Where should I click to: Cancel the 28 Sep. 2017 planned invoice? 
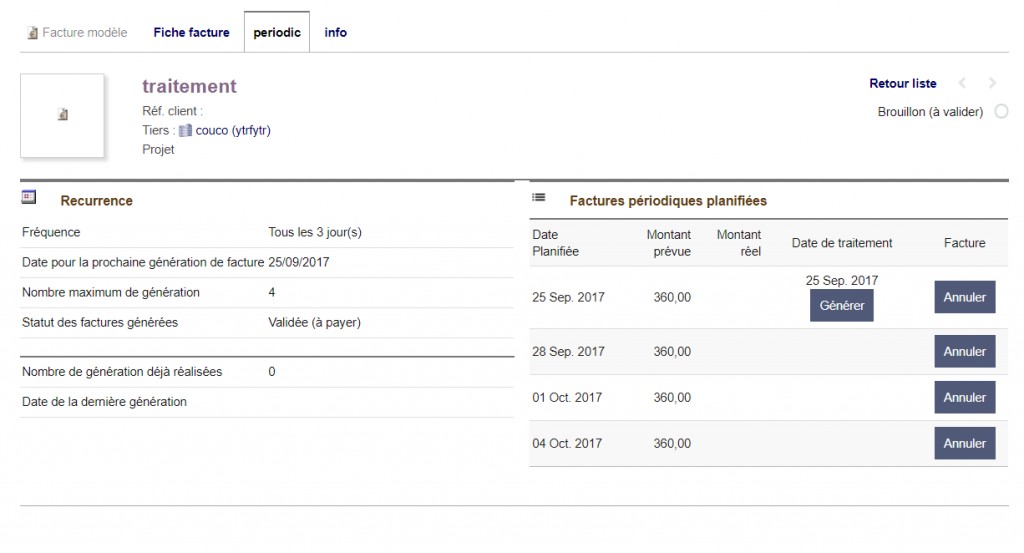(x=965, y=351)
